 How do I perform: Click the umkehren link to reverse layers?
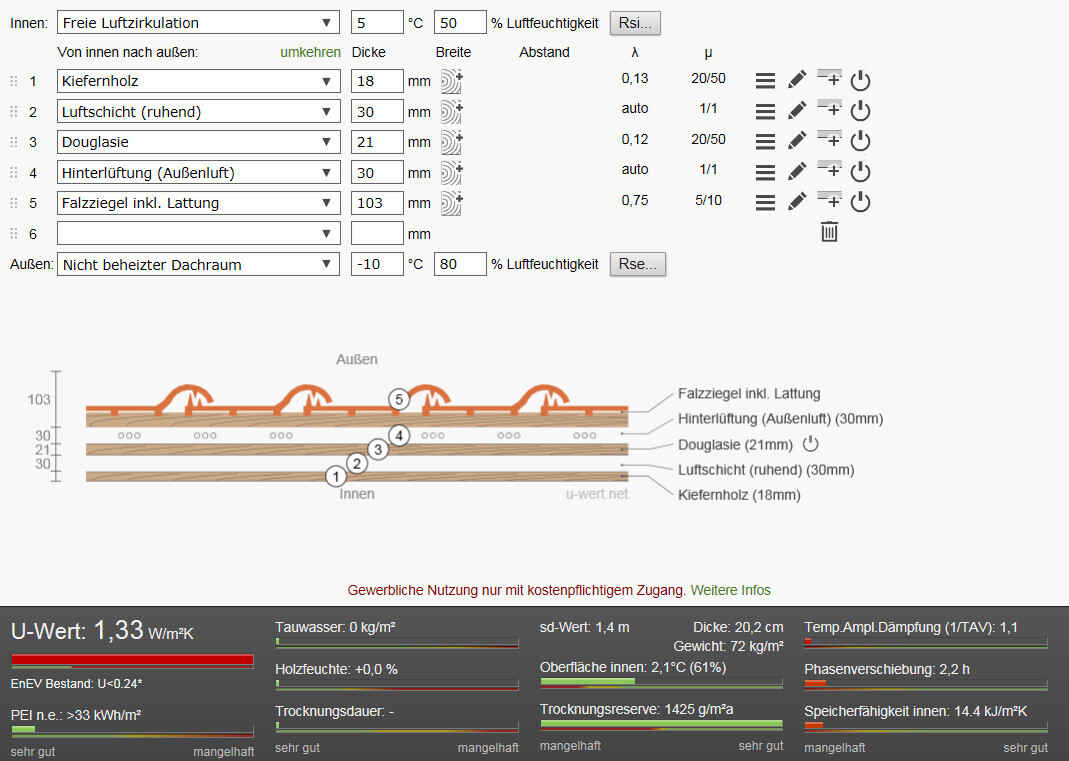click(310, 52)
